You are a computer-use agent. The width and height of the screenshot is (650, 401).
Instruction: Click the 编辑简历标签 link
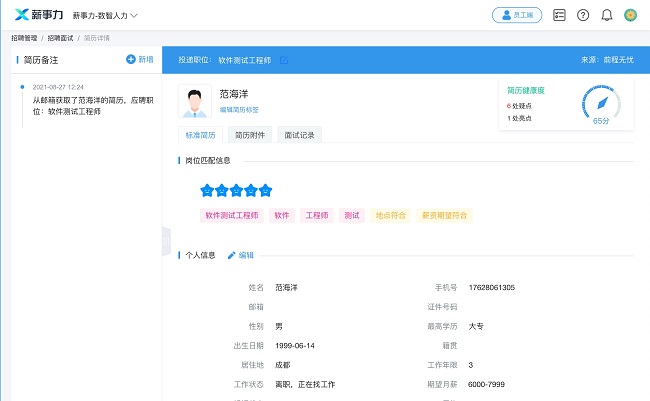(x=239, y=110)
